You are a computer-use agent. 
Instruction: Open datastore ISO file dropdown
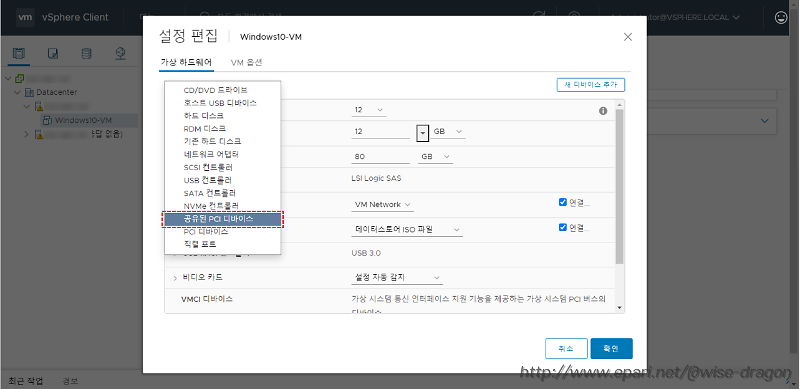point(407,230)
